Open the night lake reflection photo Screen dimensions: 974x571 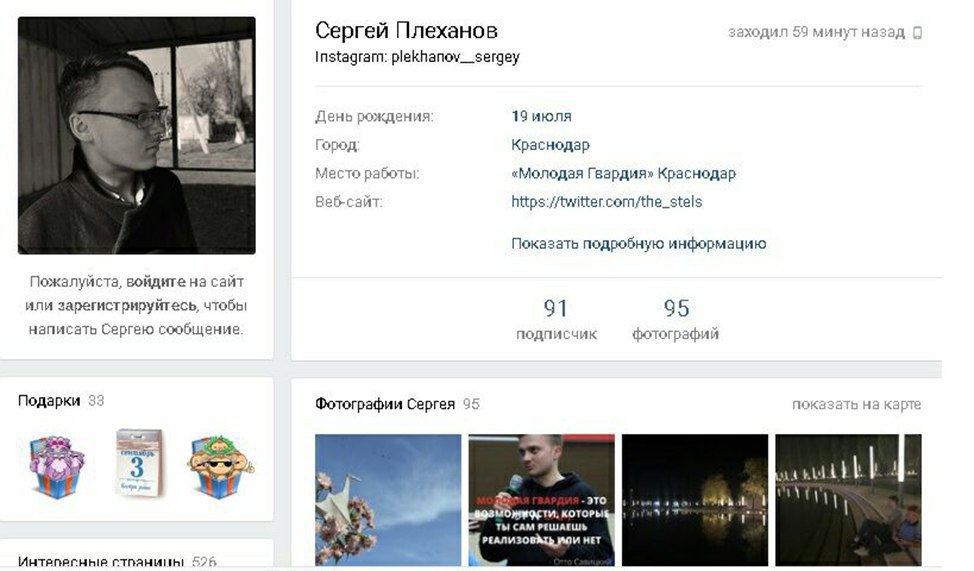(694, 500)
